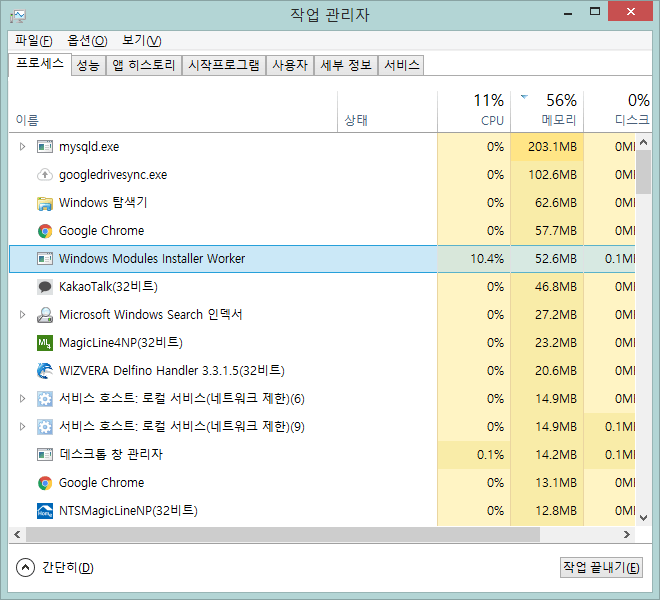Viewport: 660px width, 600px height.
Task: Switch to the 성능 tab
Action: (x=88, y=65)
